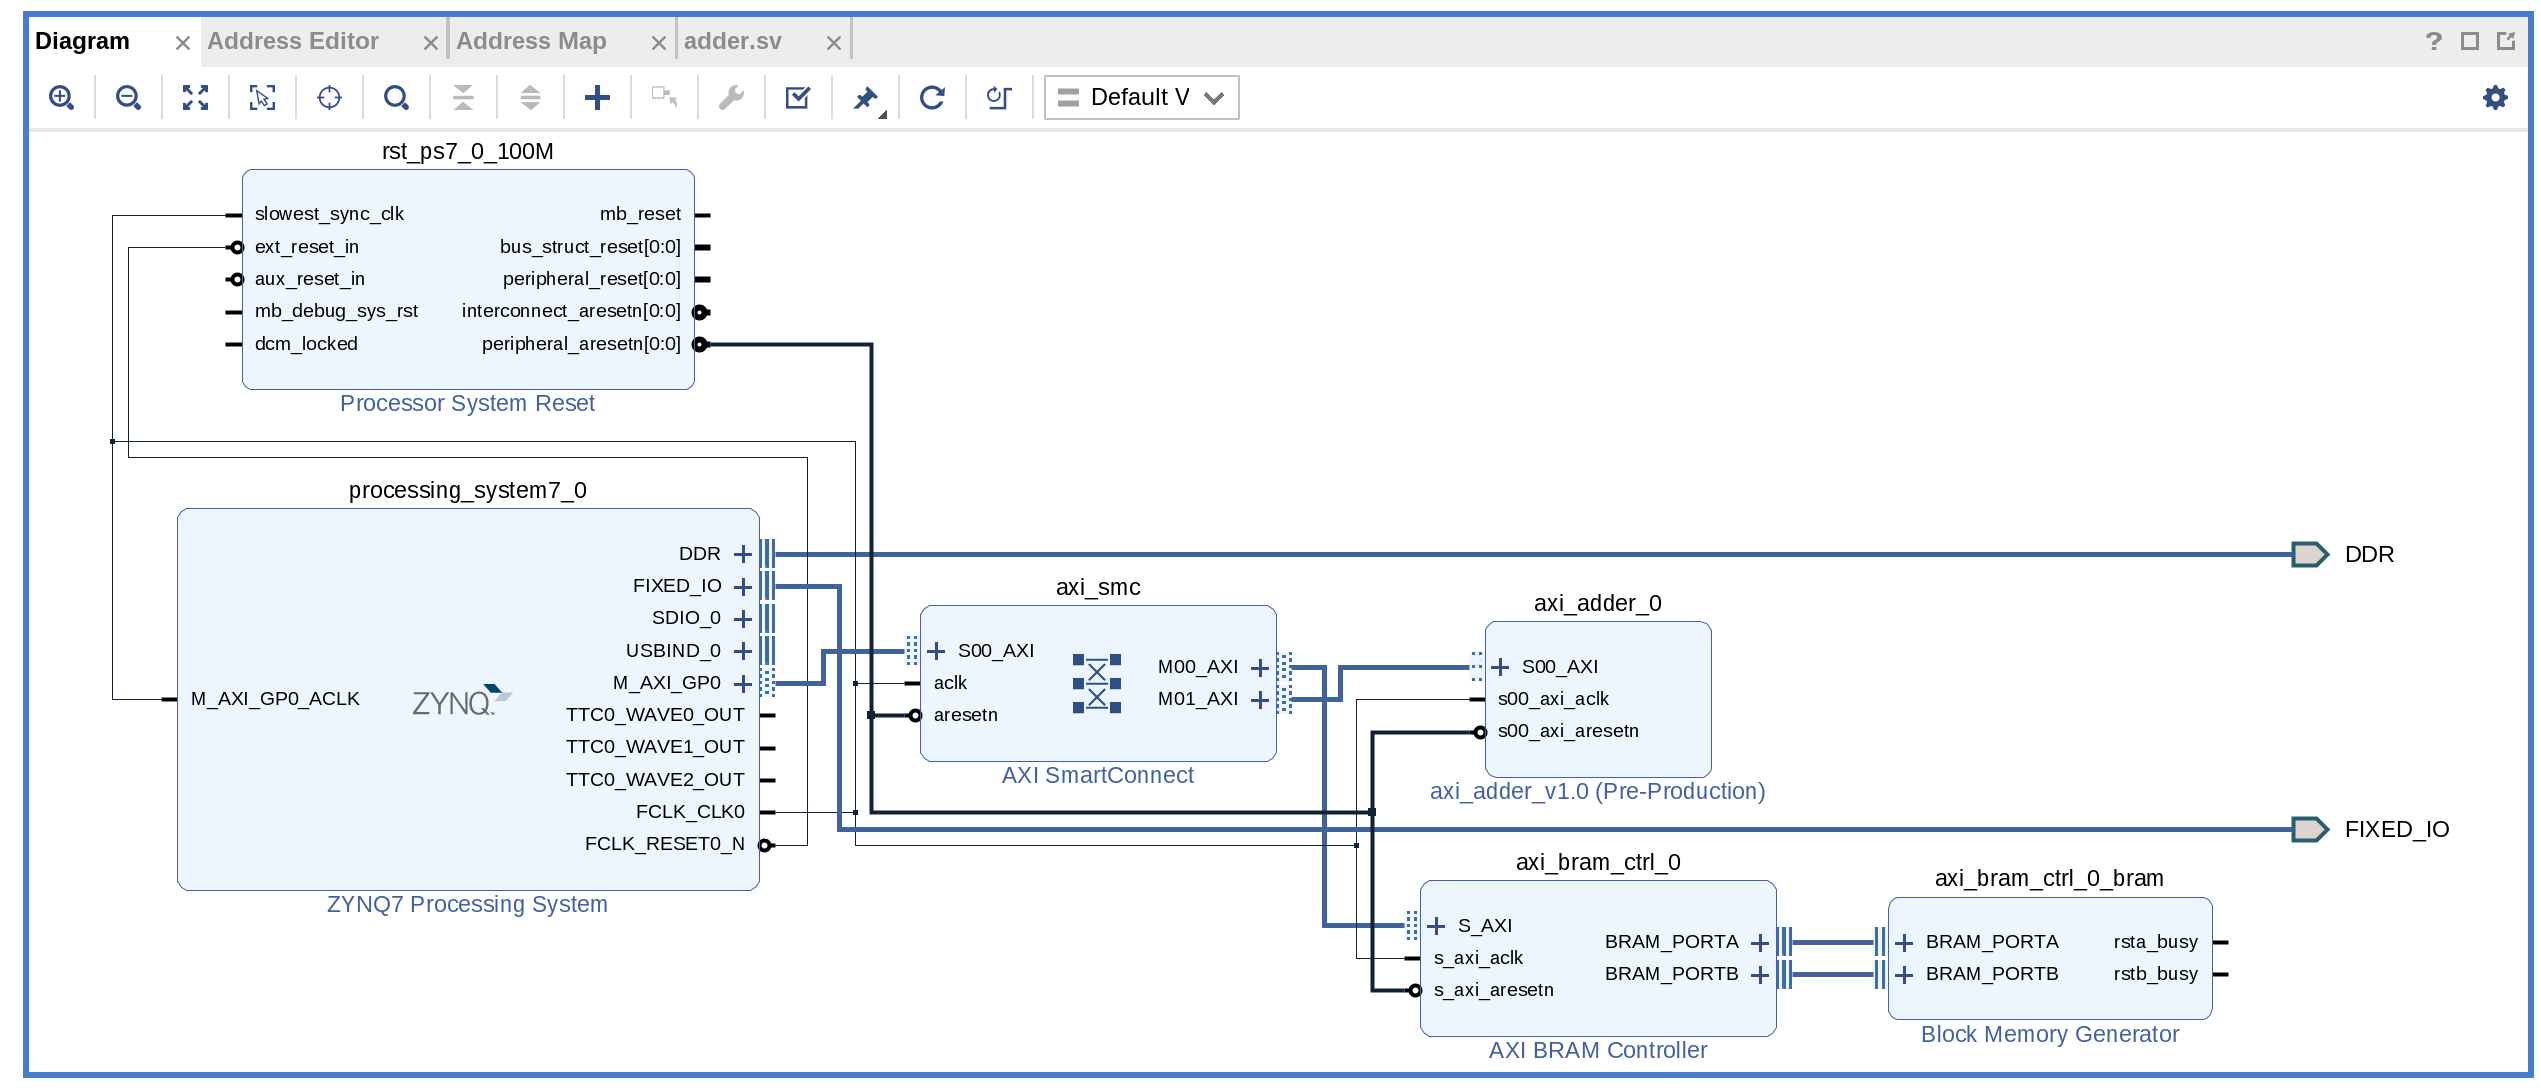Image resolution: width=2541 pixels, height=1091 pixels.
Task: Open the diagram settings gear
Action: click(2495, 97)
